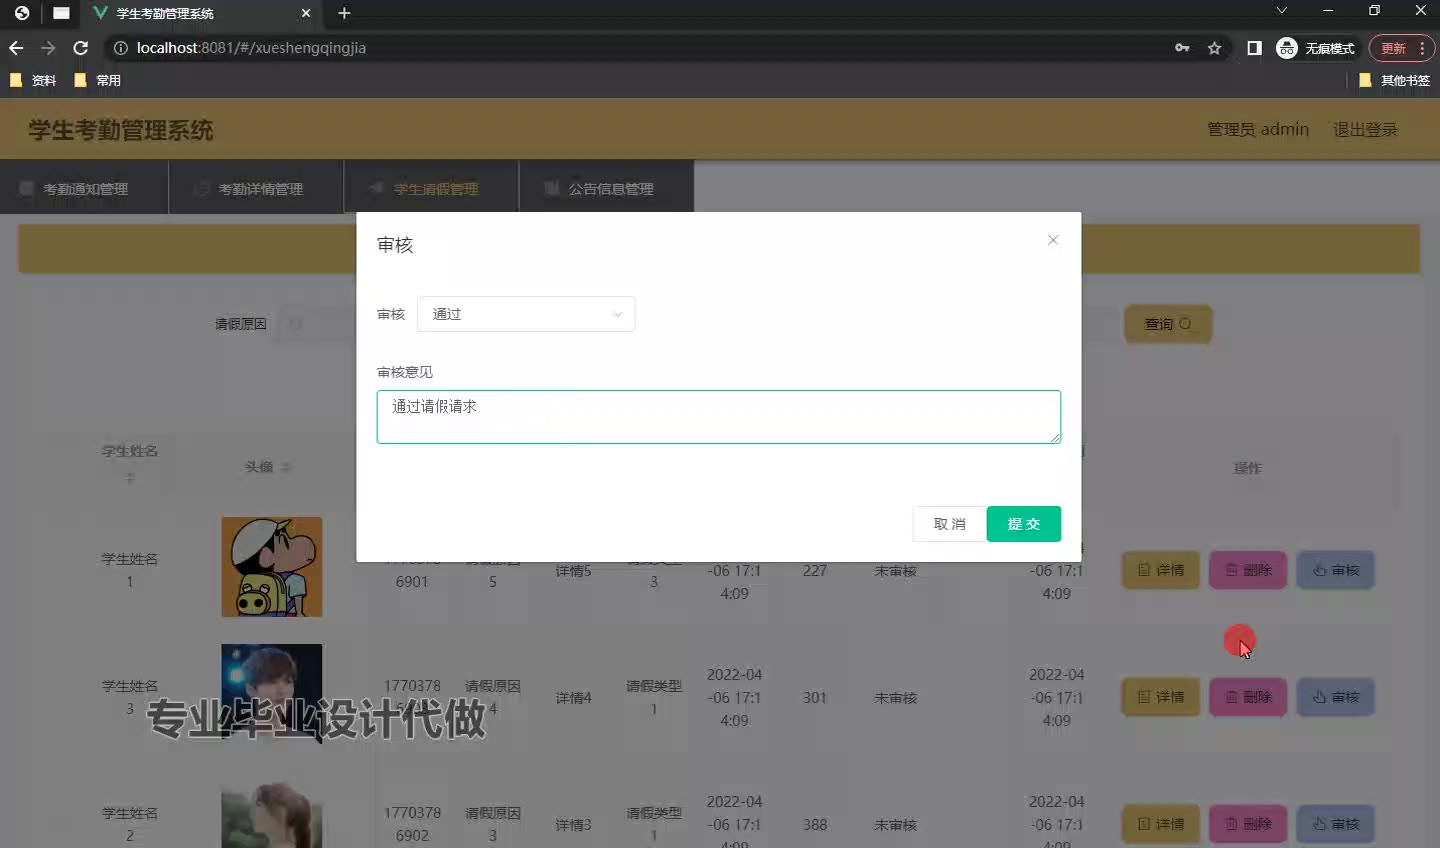
Task: Close the 审核 dialog with the X icon
Action: 1053,240
